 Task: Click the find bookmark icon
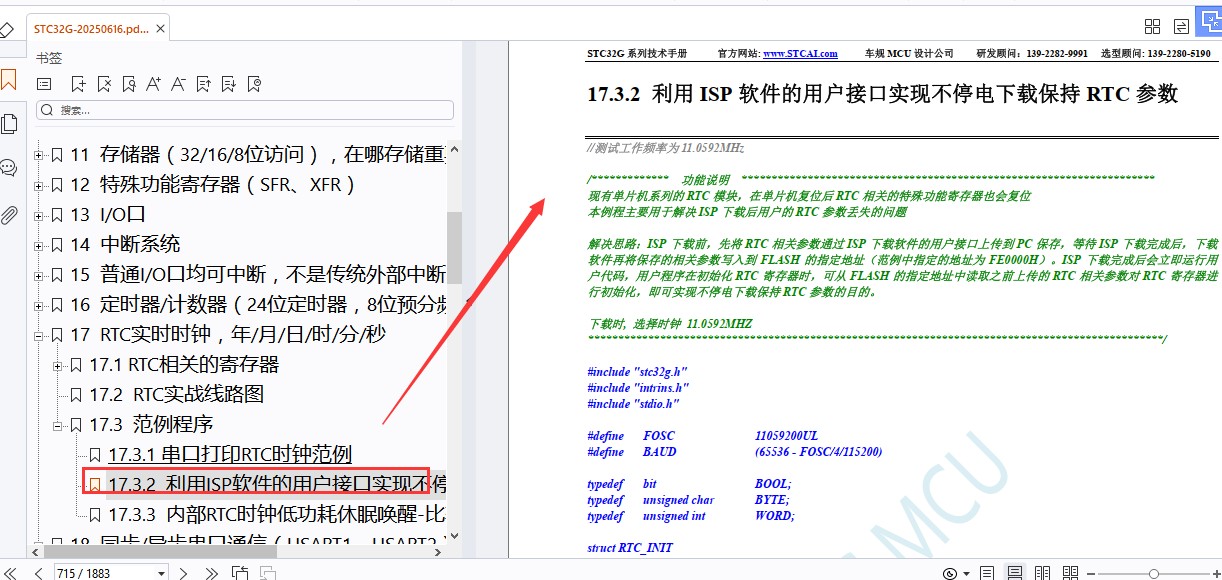129,84
